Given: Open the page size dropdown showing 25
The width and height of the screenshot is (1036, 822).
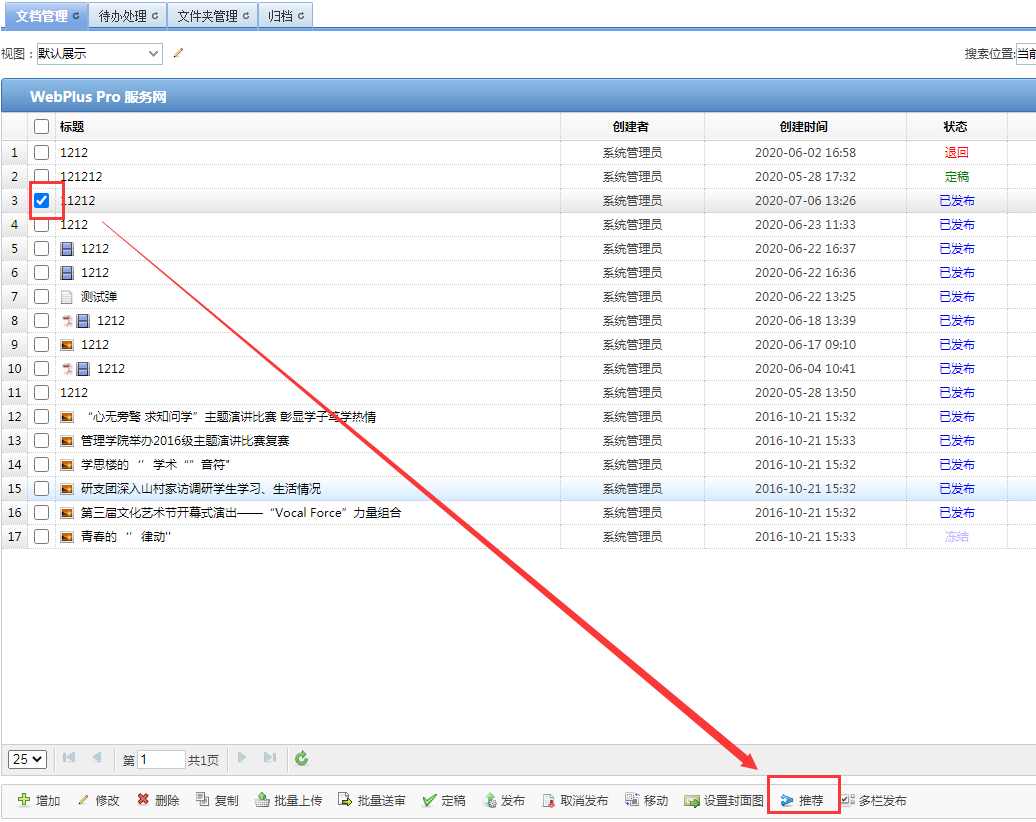Looking at the screenshot, I should click(x=27, y=760).
